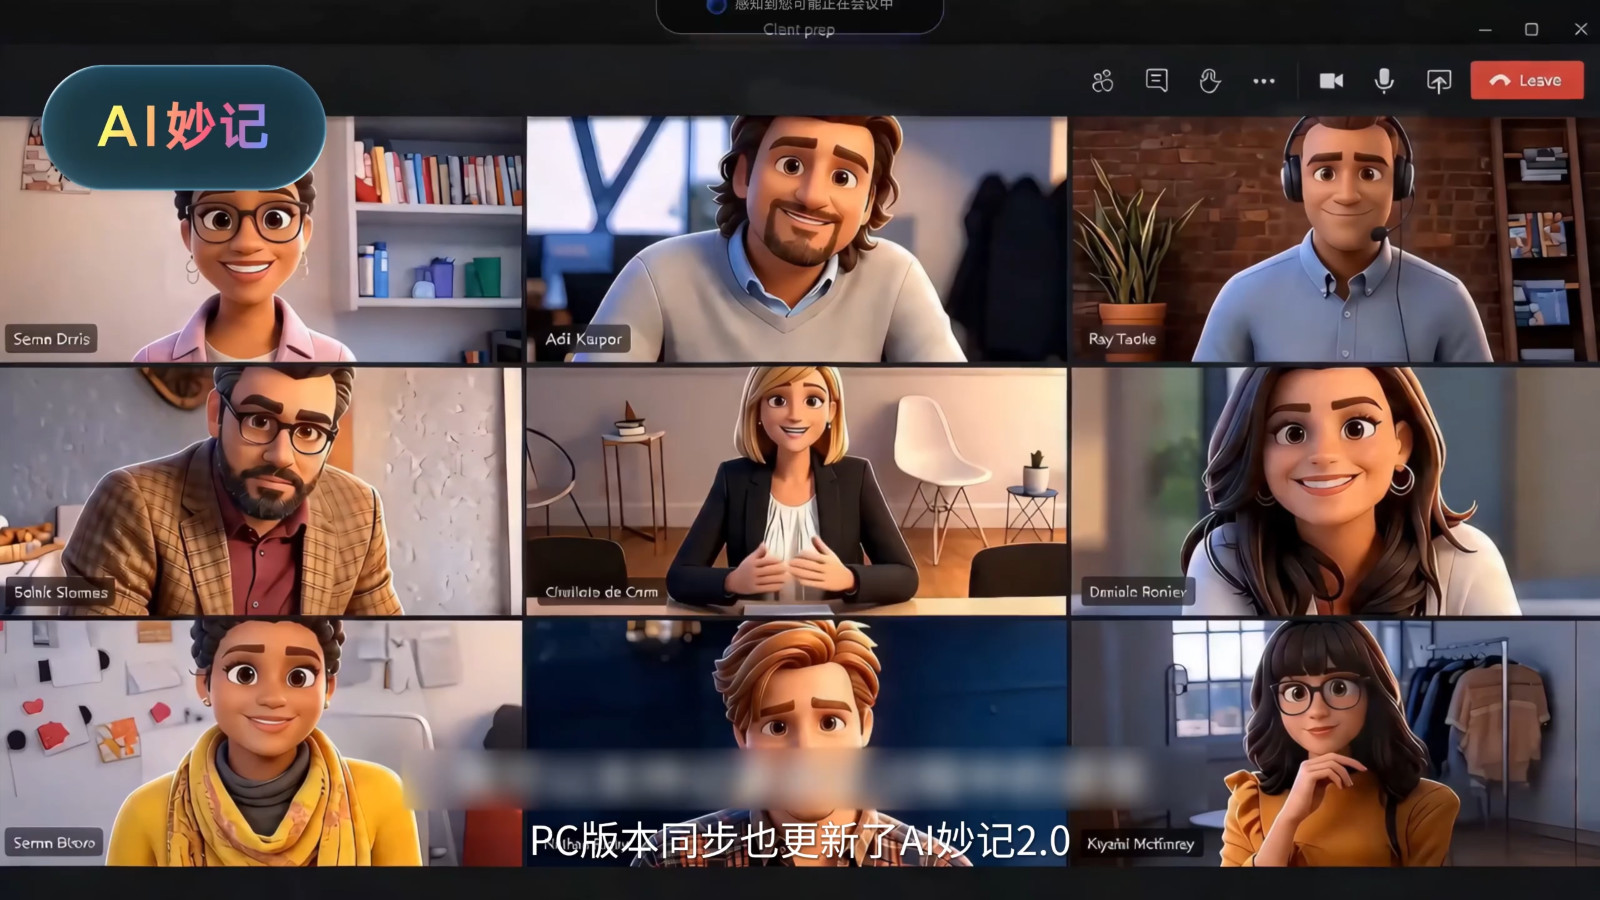Viewport: 1600px width, 900px height.
Task: Raise hand using the hand icon
Action: [1210, 81]
